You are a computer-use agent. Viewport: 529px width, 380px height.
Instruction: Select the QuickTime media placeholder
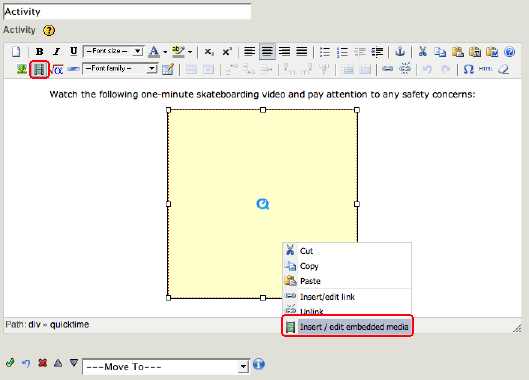[x=262, y=204]
